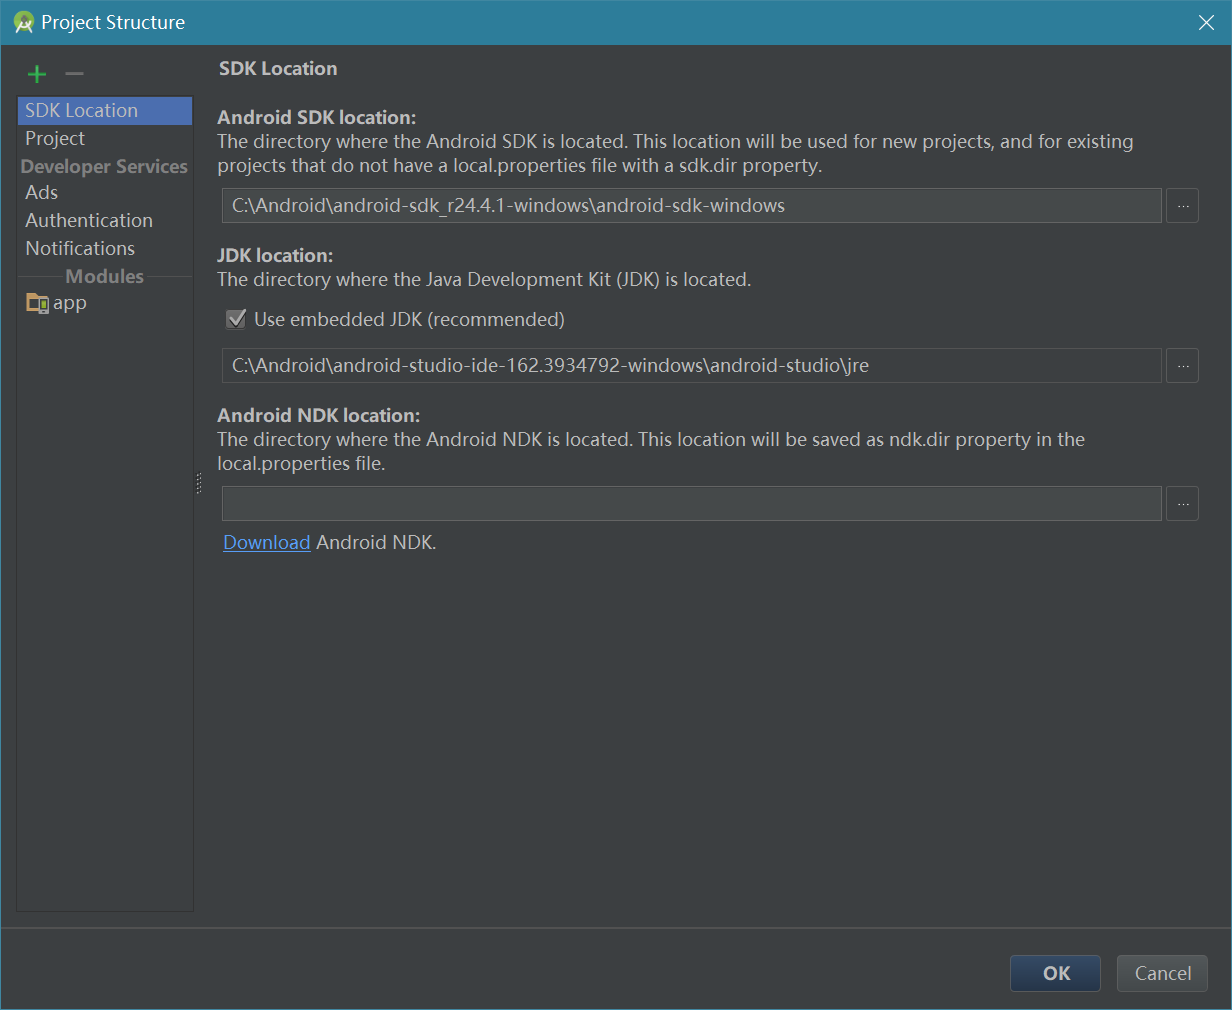Select Project in the sidebar list

(x=55, y=139)
